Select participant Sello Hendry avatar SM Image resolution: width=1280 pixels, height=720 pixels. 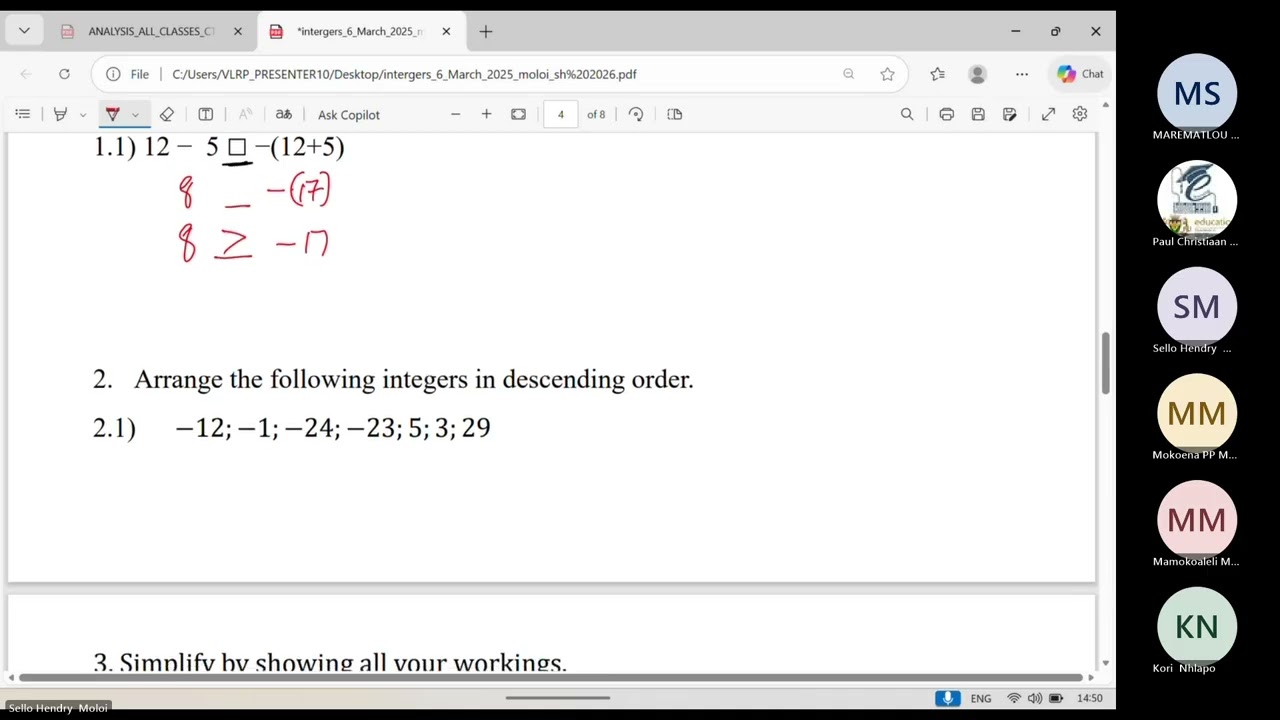[x=1196, y=307]
